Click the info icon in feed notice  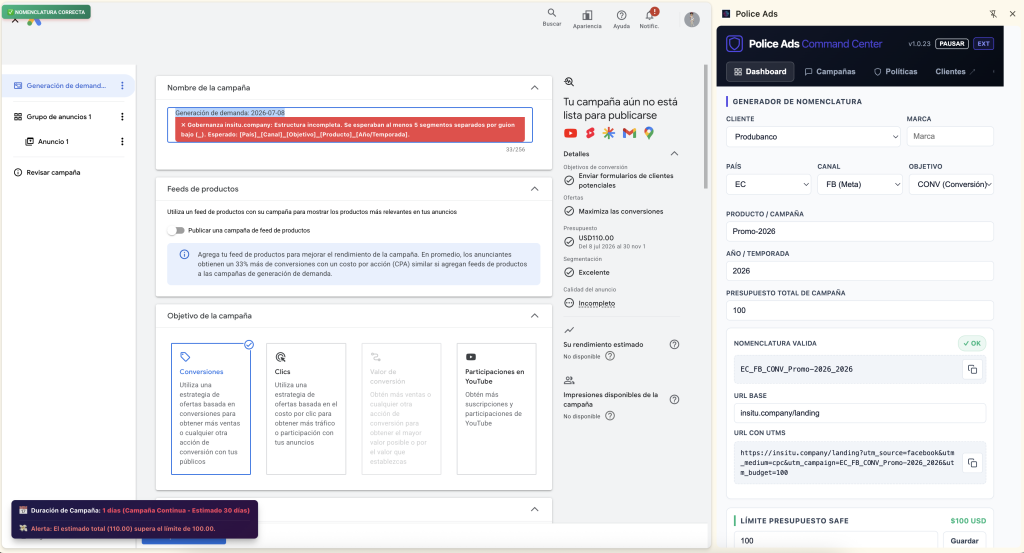tap(184, 255)
